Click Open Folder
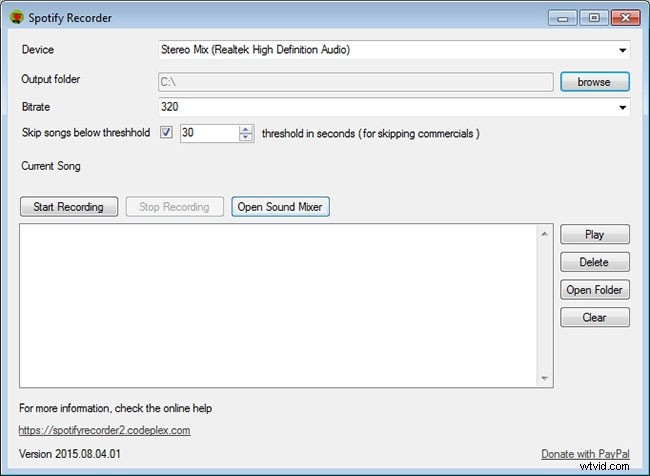Screen dimensions: 650x476 [595, 289]
